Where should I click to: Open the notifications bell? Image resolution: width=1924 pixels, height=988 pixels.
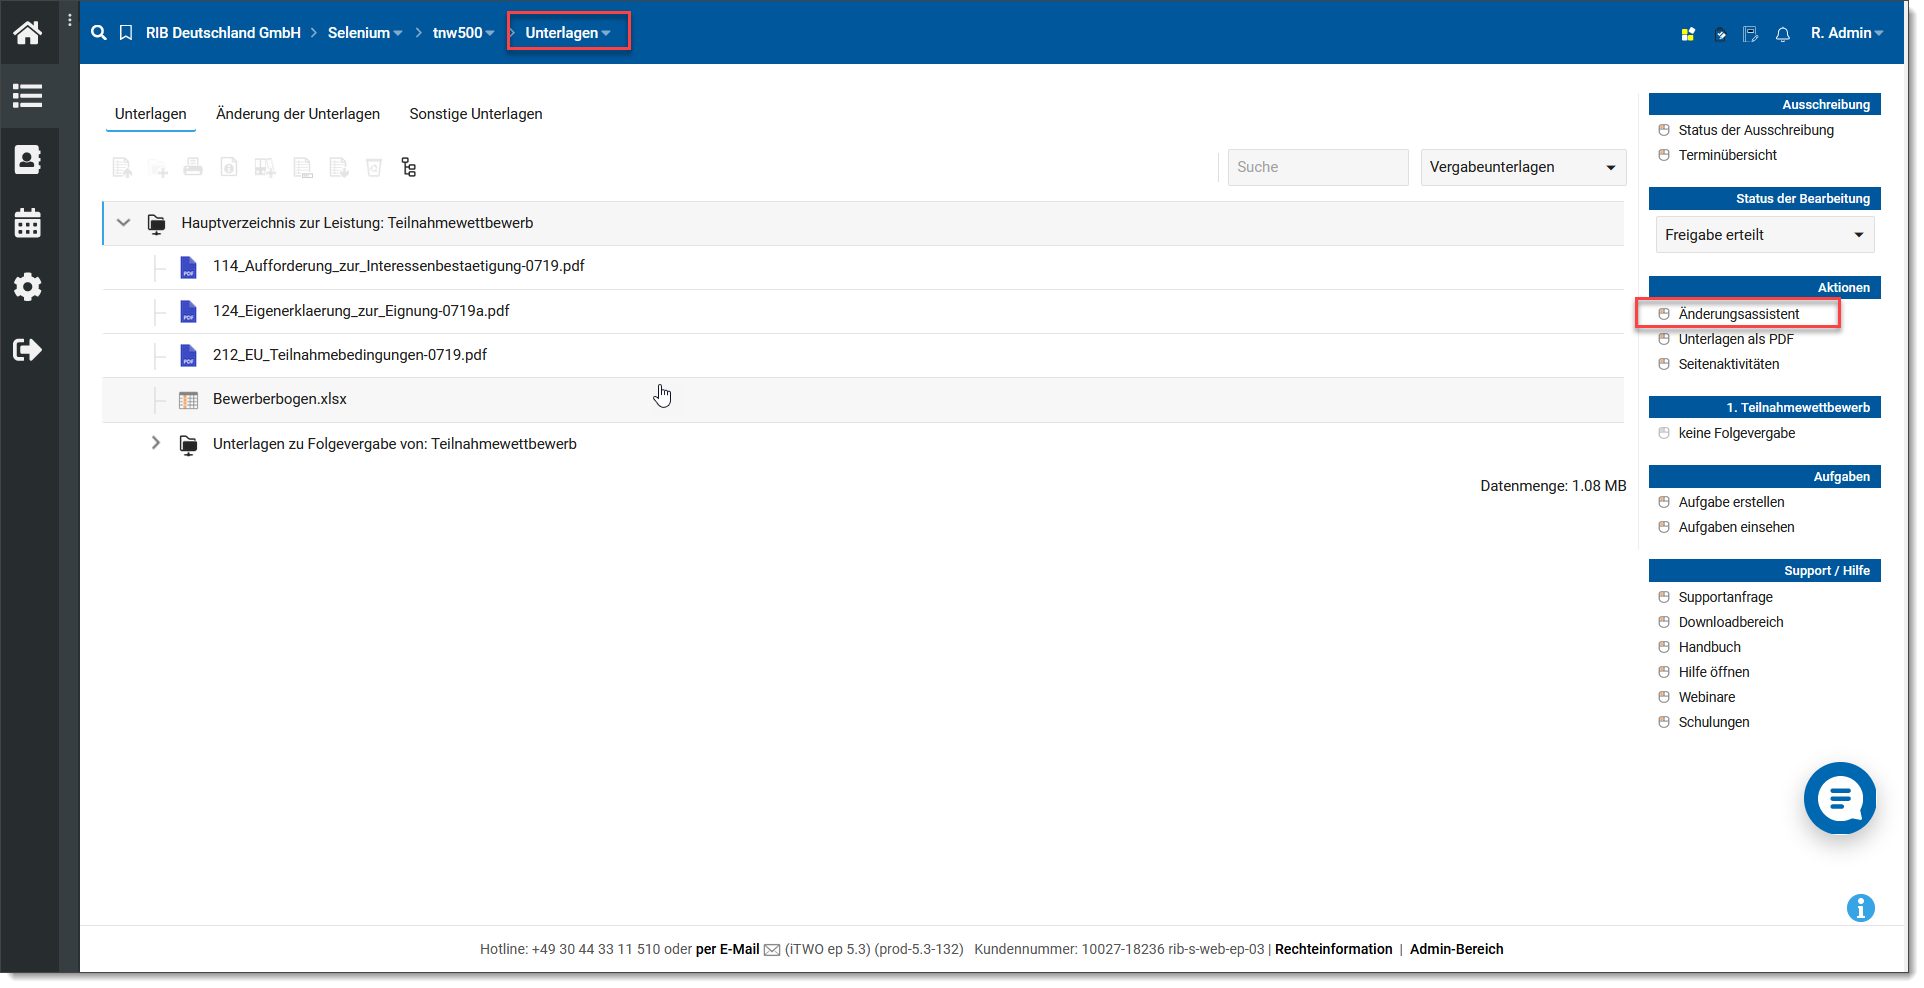[x=1782, y=34]
